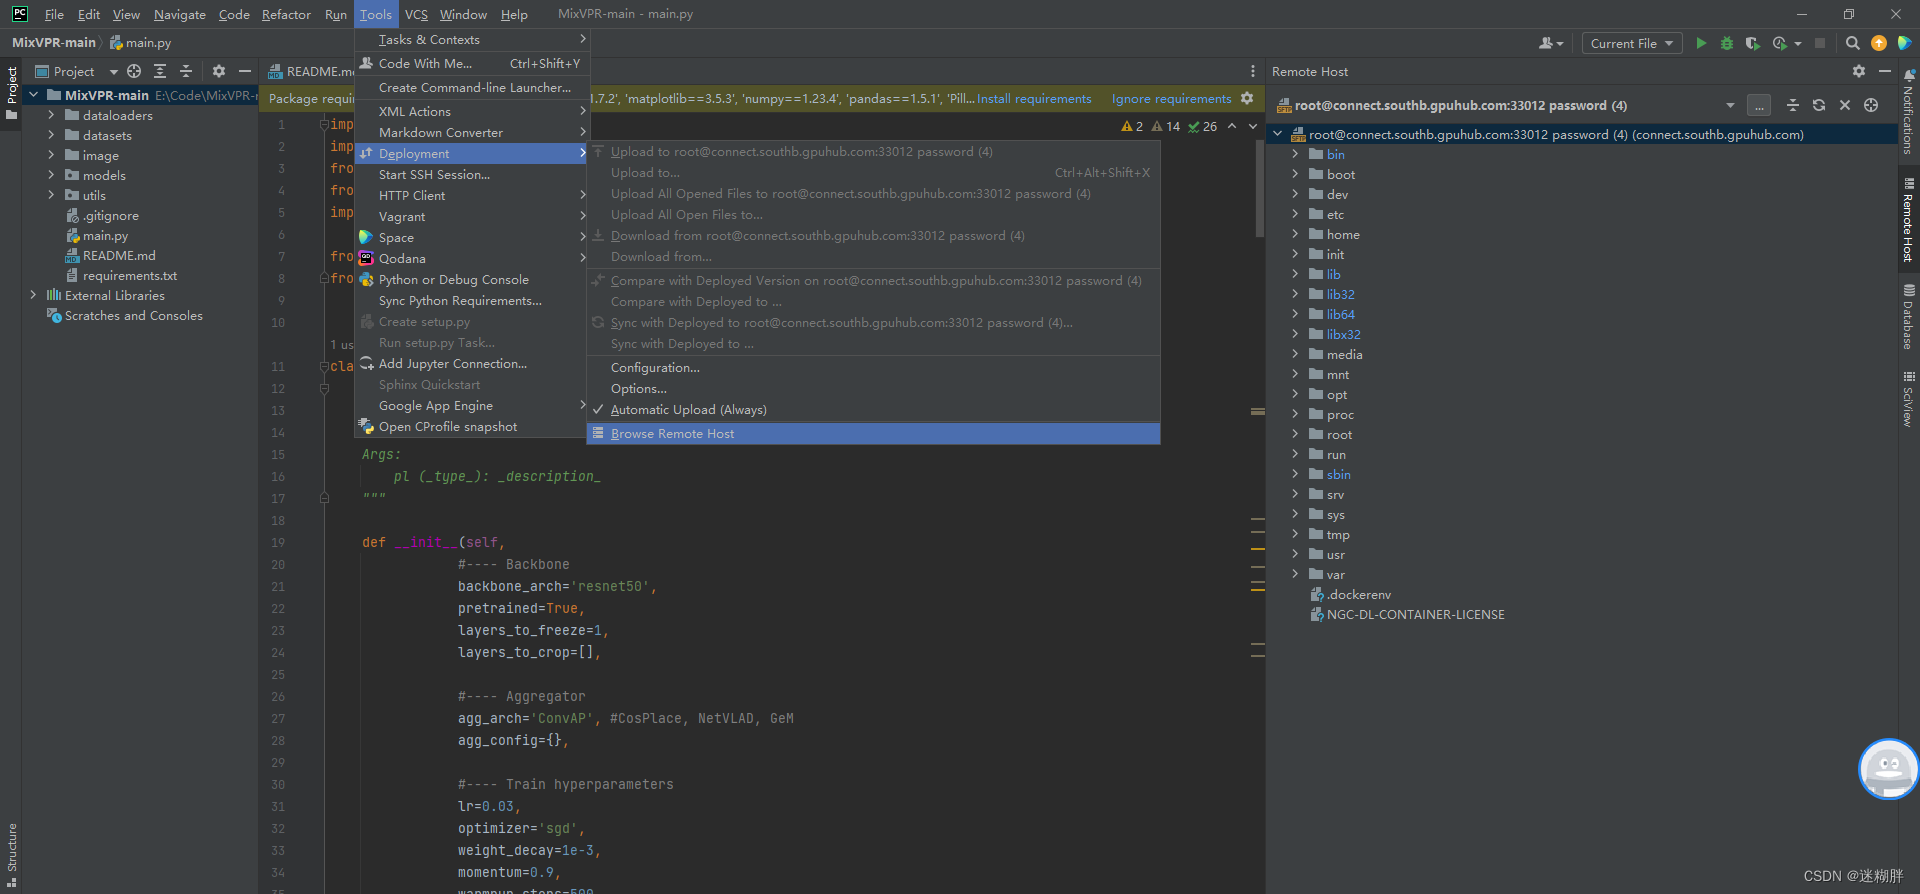Click the editor vertical scrollbar thumb
This screenshot has height=894, width=1920.
[x=1259, y=188]
